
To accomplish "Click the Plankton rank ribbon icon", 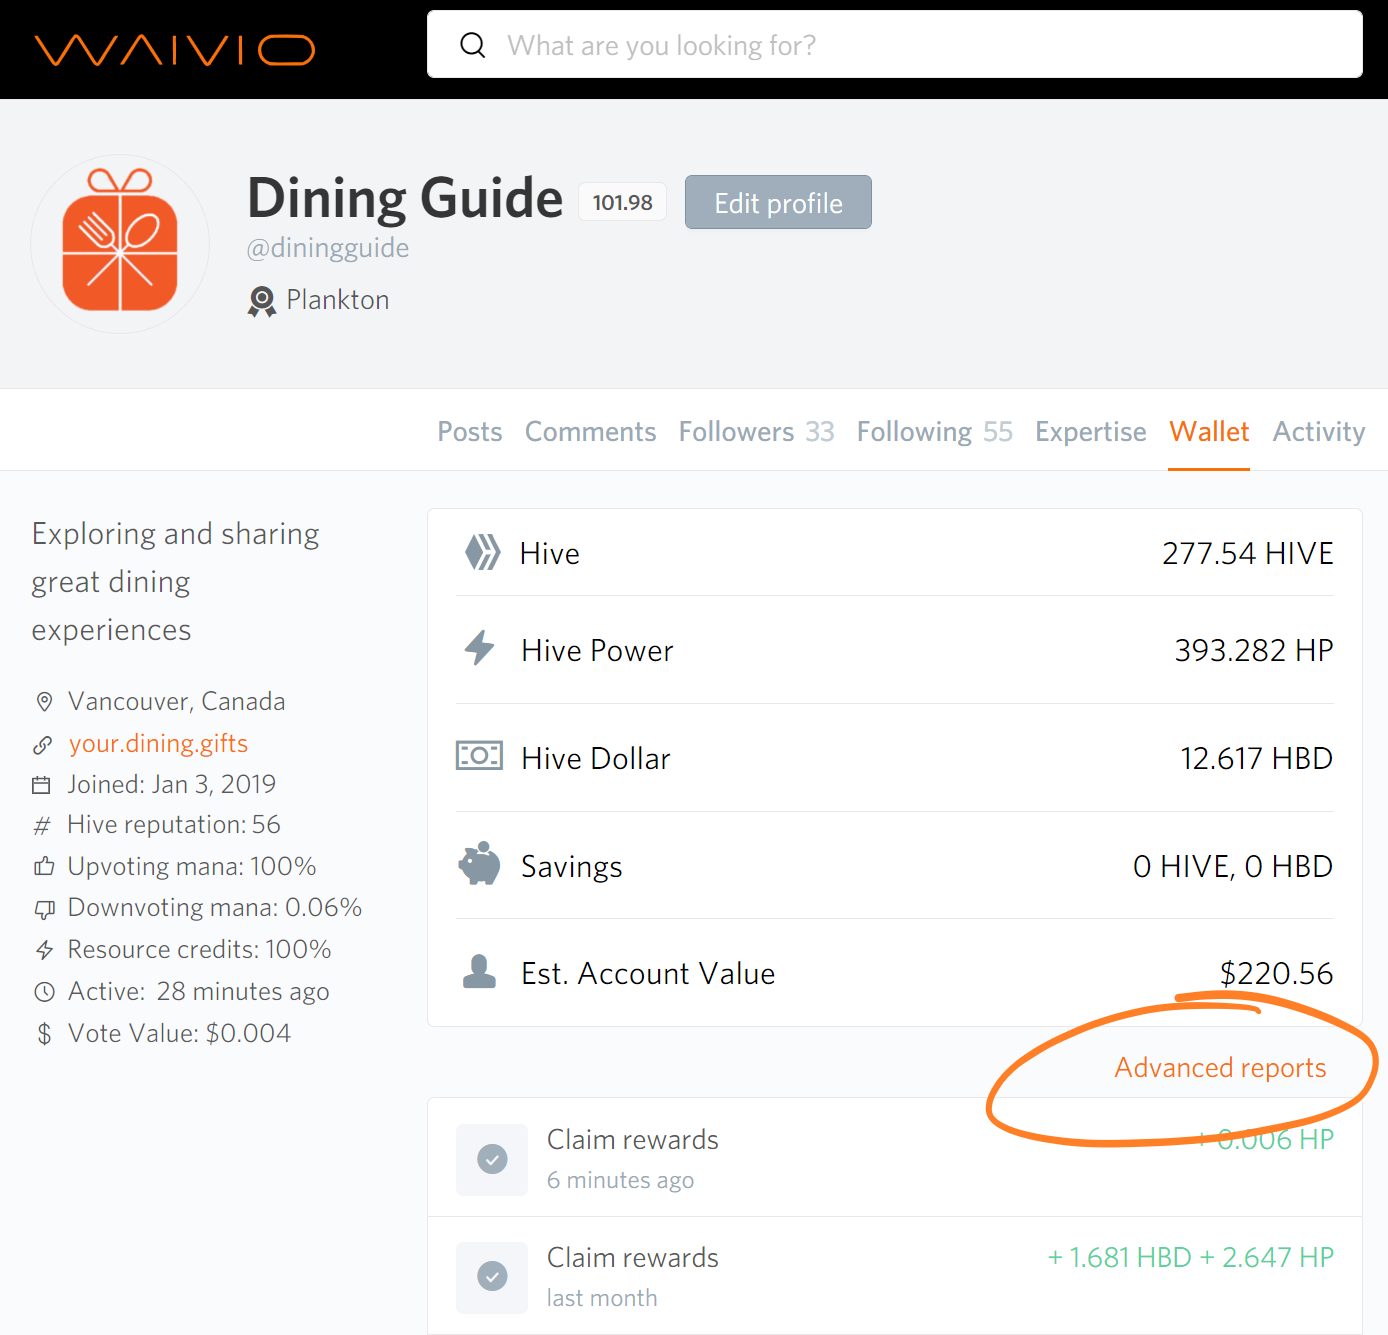I will pos(262,301).
